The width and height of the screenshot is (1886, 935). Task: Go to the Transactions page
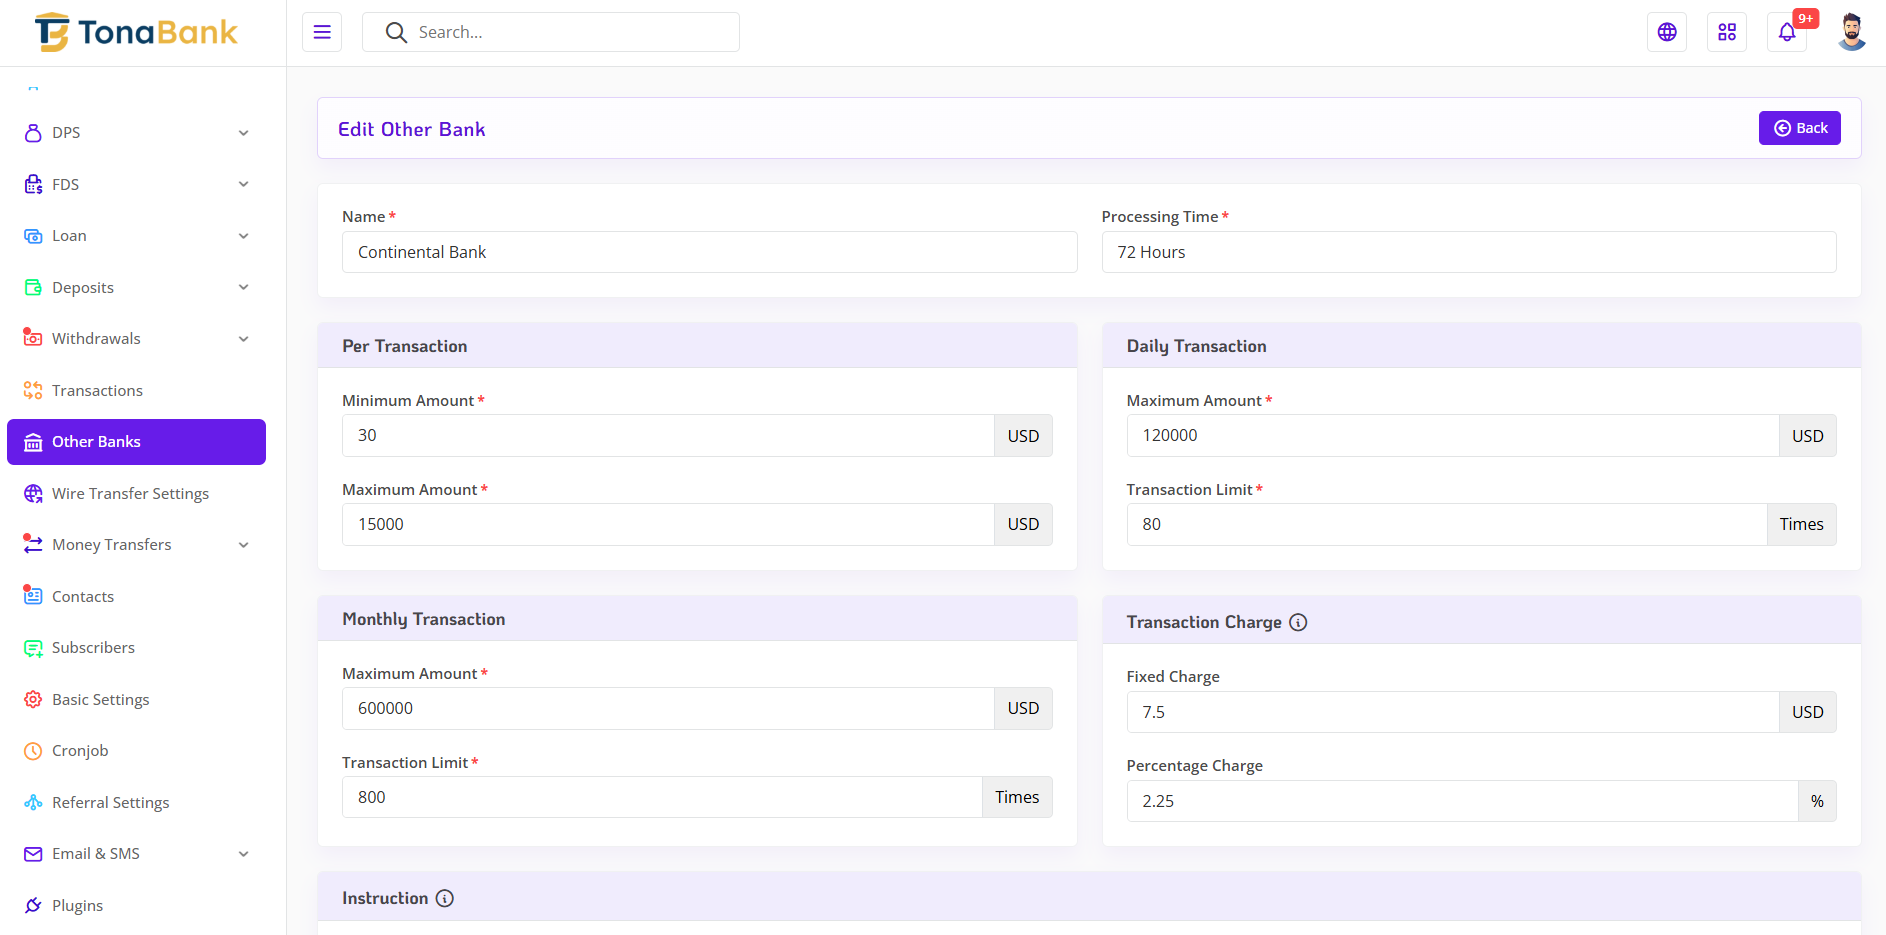pyautogui.click(x=97, y=391)
